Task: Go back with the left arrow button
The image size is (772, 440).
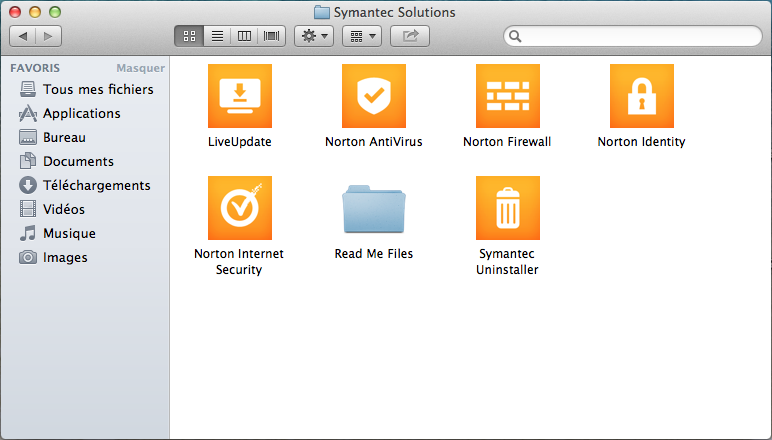Action: point(23,36)
